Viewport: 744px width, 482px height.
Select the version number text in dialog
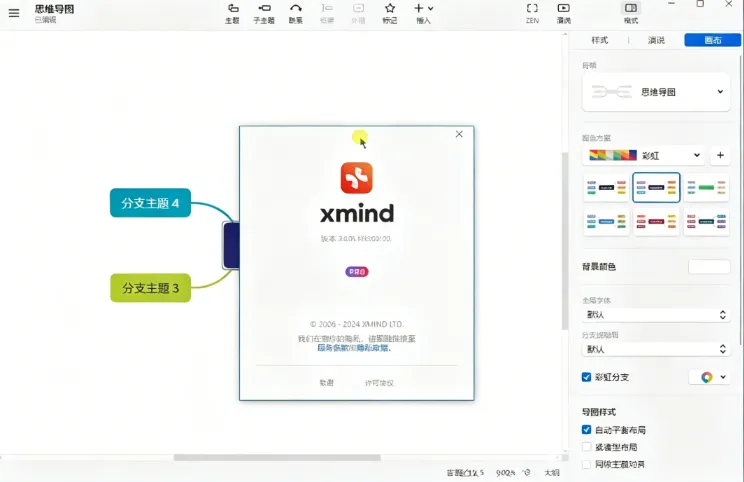356,239
